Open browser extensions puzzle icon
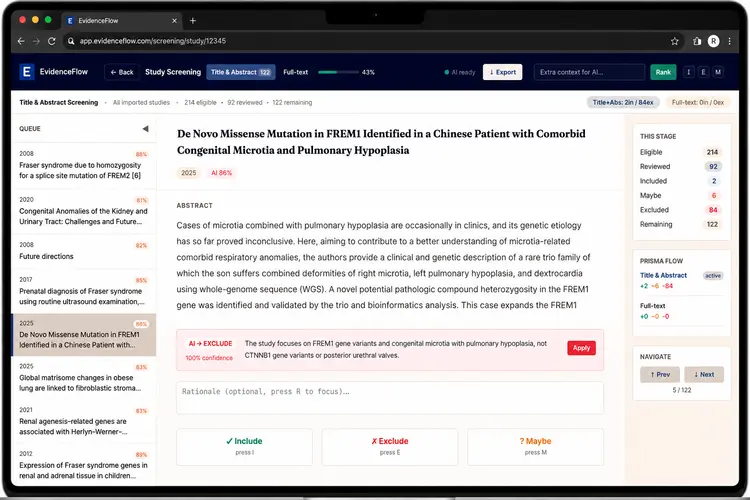750x500 pixels. (697, 41)
